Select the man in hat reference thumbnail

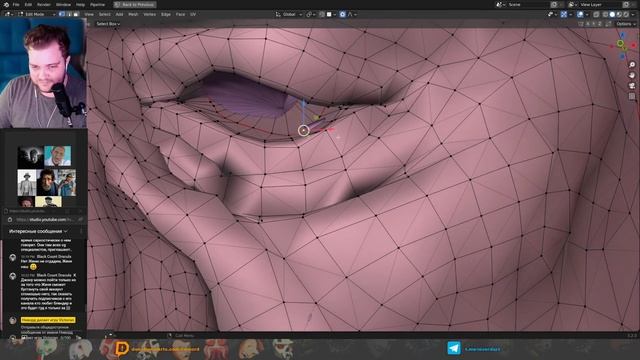[x=27, y=182]
